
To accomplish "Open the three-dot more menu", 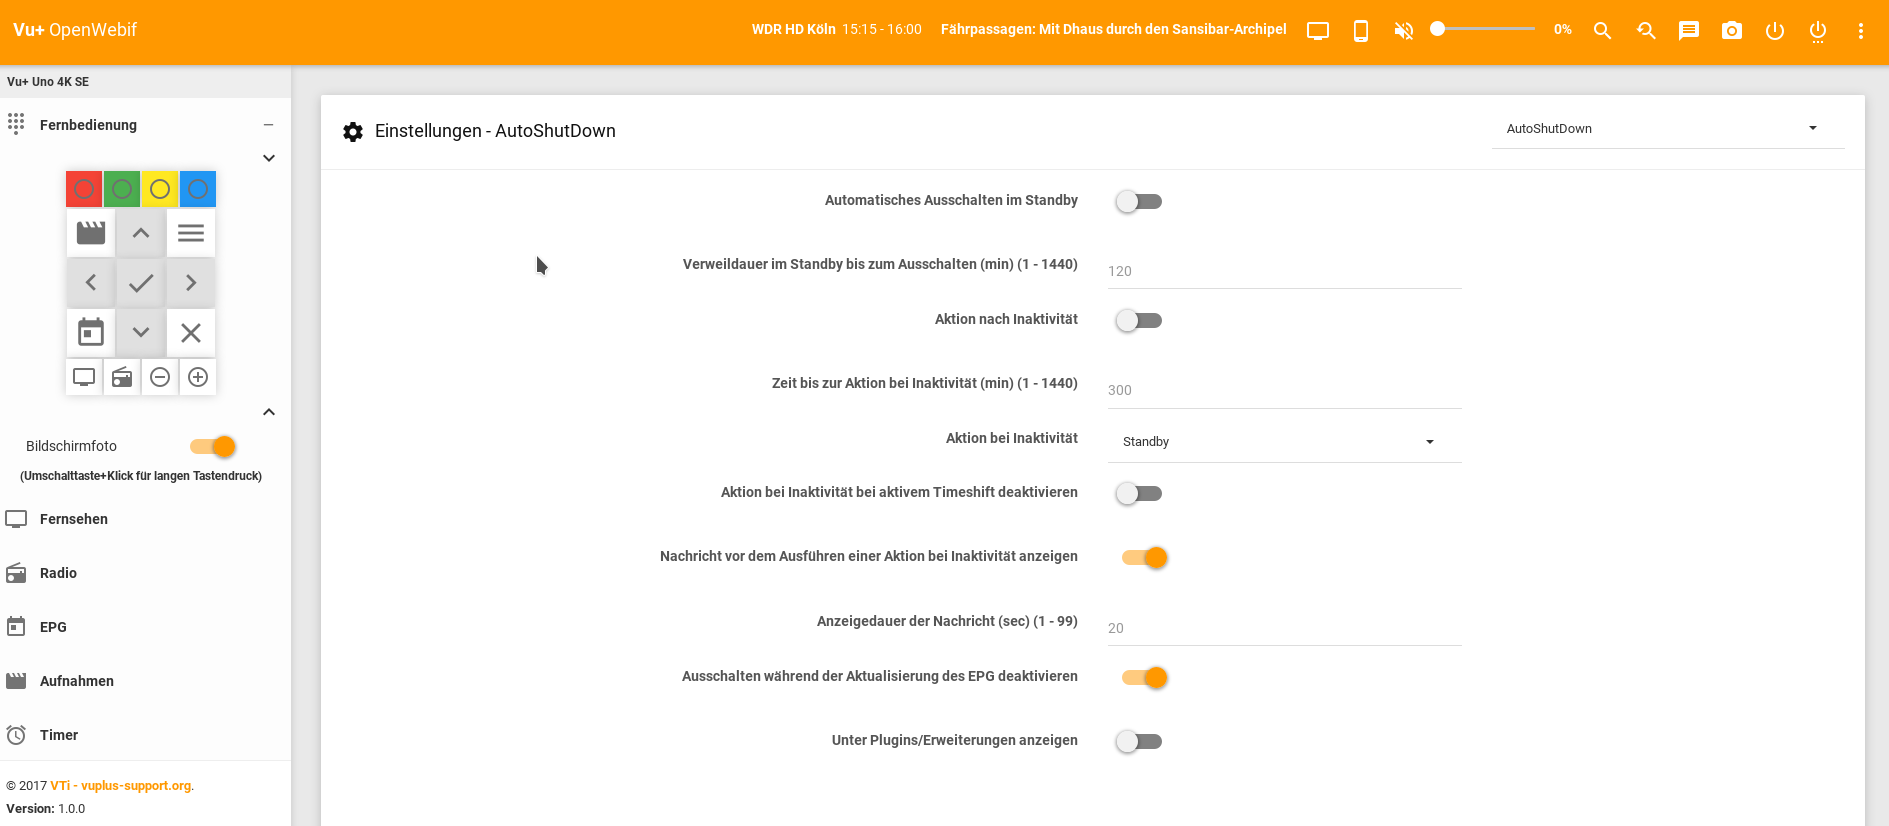I will point(1861,30).
